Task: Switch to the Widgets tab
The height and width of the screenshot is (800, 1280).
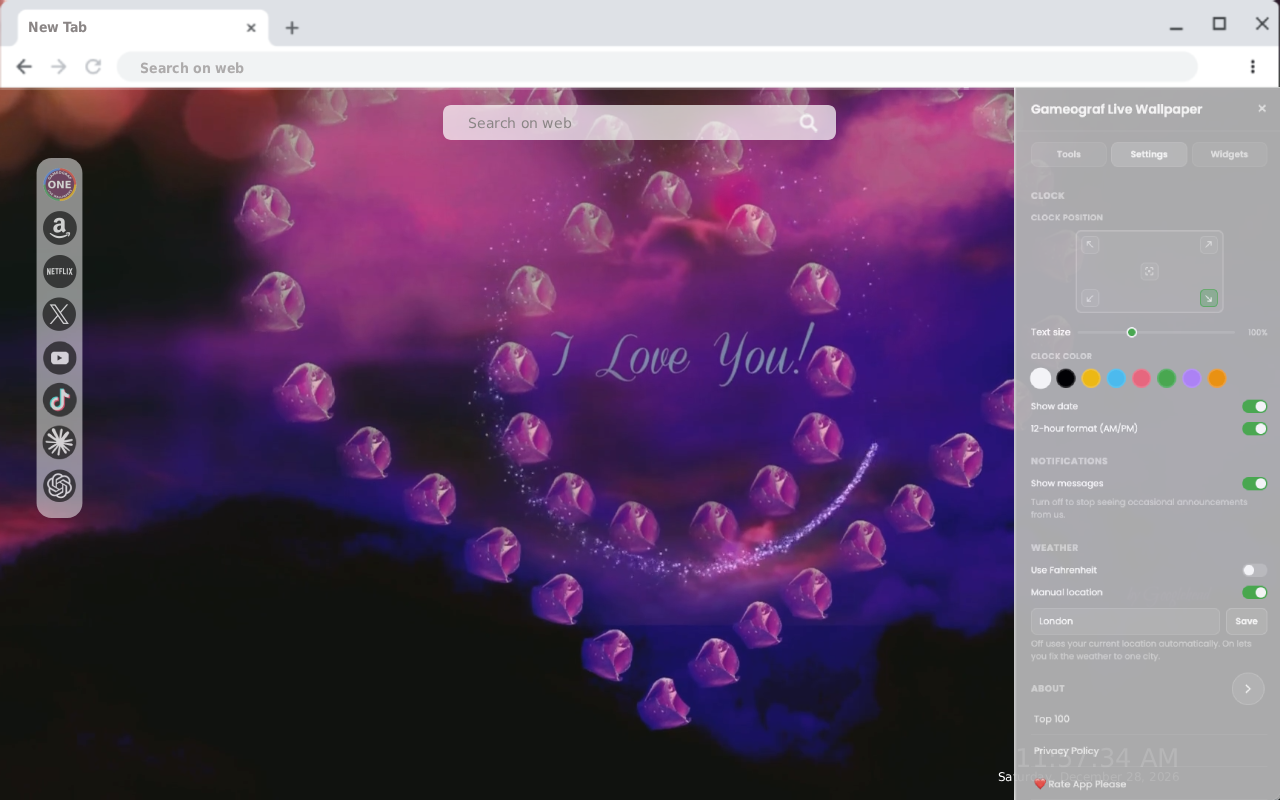Action: tap(1229, 154)
